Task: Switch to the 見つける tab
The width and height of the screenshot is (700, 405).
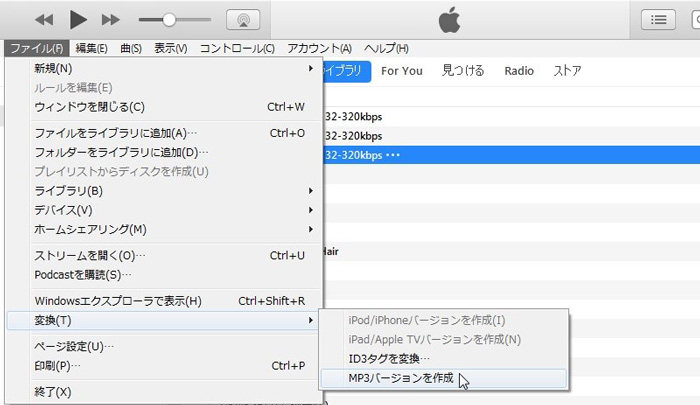Action: (463, 71)
